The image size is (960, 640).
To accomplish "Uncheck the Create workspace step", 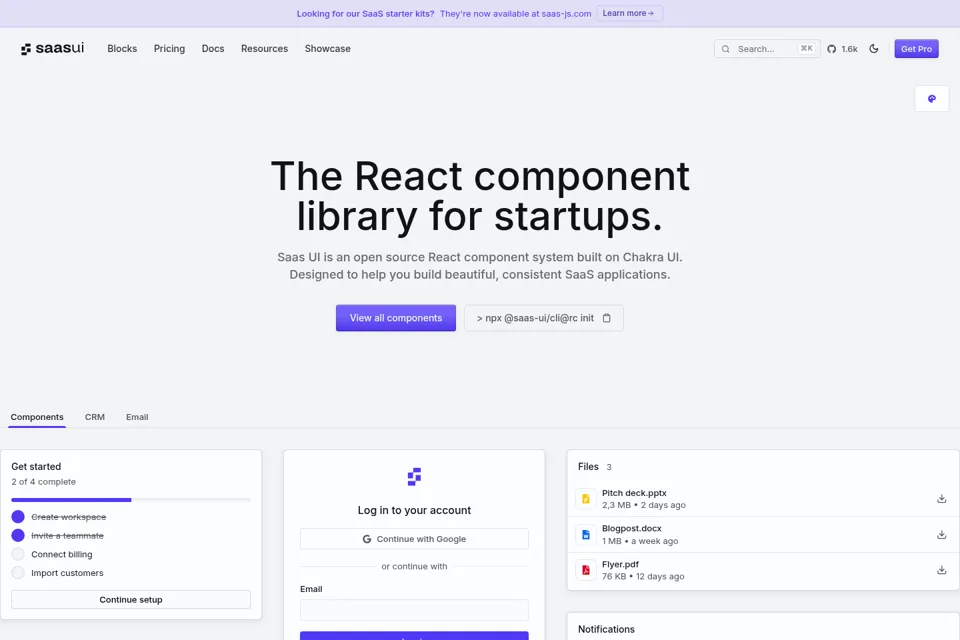I will (18, 517).
